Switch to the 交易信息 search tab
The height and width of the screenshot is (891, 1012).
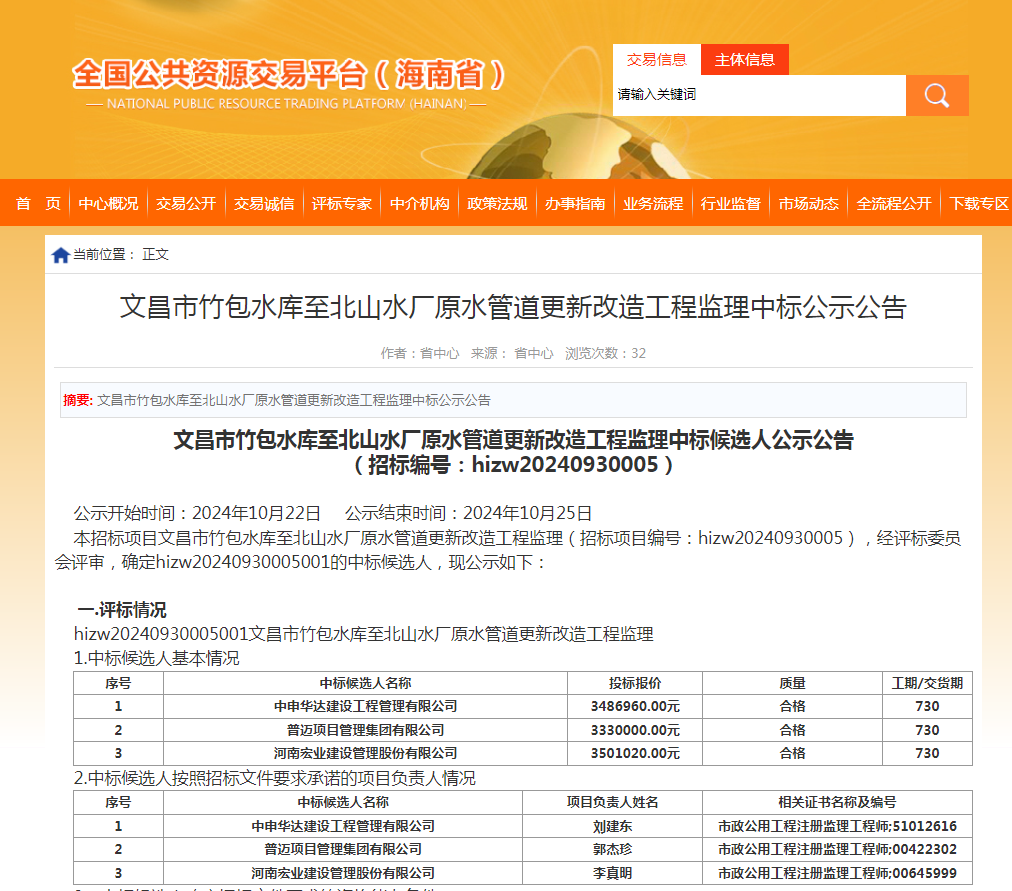point(657,59)
